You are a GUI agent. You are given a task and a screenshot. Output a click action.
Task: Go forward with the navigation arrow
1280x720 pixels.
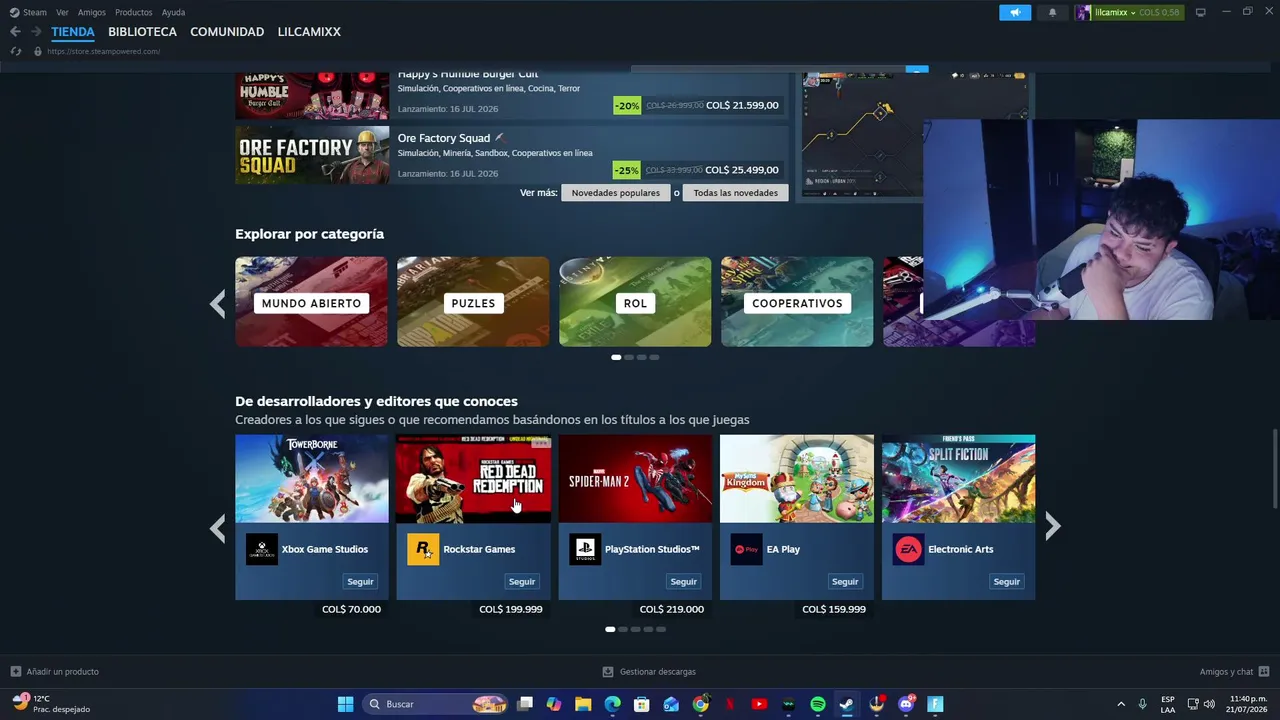click(x=36, y=32)
